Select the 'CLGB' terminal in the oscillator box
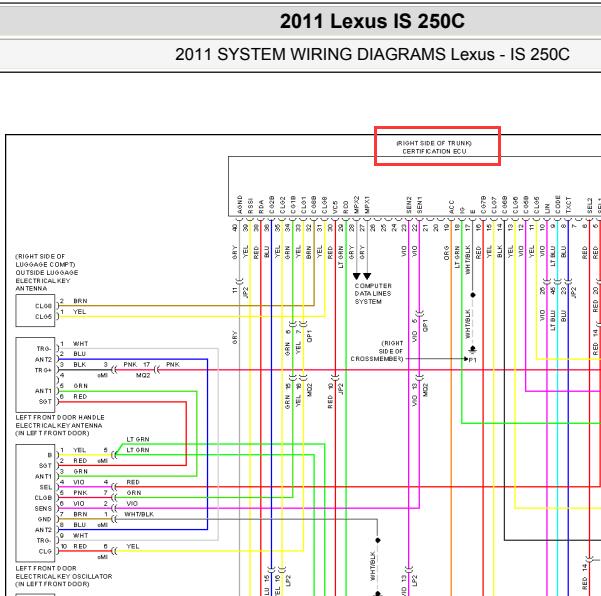 pos(43,498)
